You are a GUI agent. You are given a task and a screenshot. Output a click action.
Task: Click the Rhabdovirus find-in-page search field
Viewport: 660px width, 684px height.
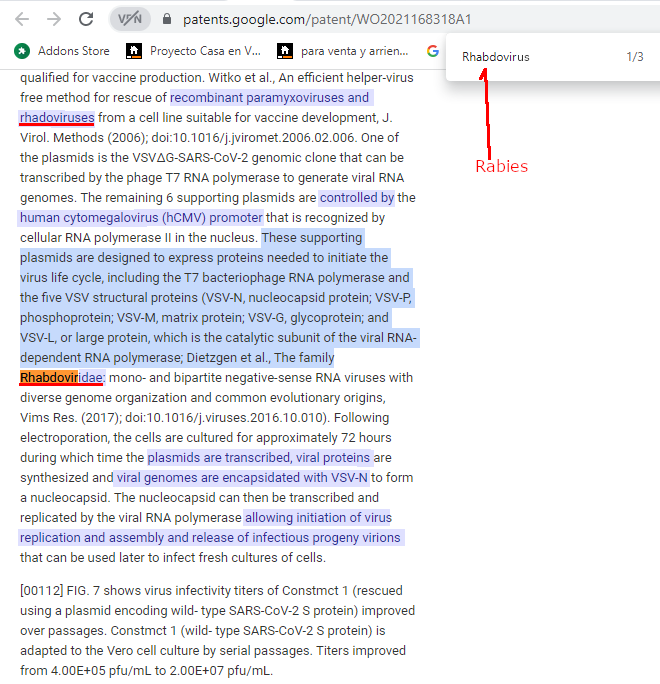(530, 57)
